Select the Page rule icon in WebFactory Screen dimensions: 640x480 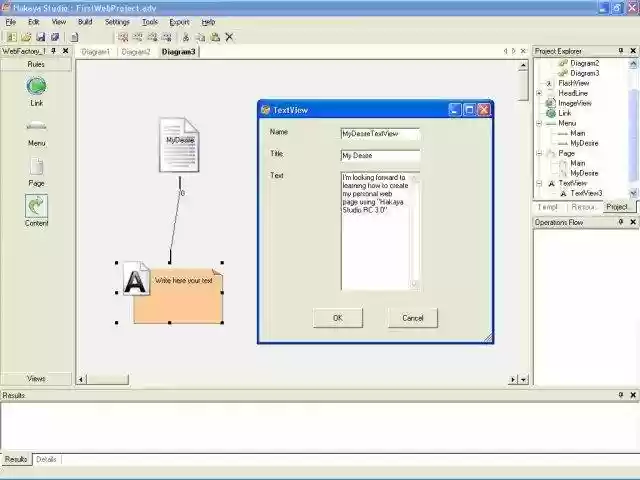36,167
